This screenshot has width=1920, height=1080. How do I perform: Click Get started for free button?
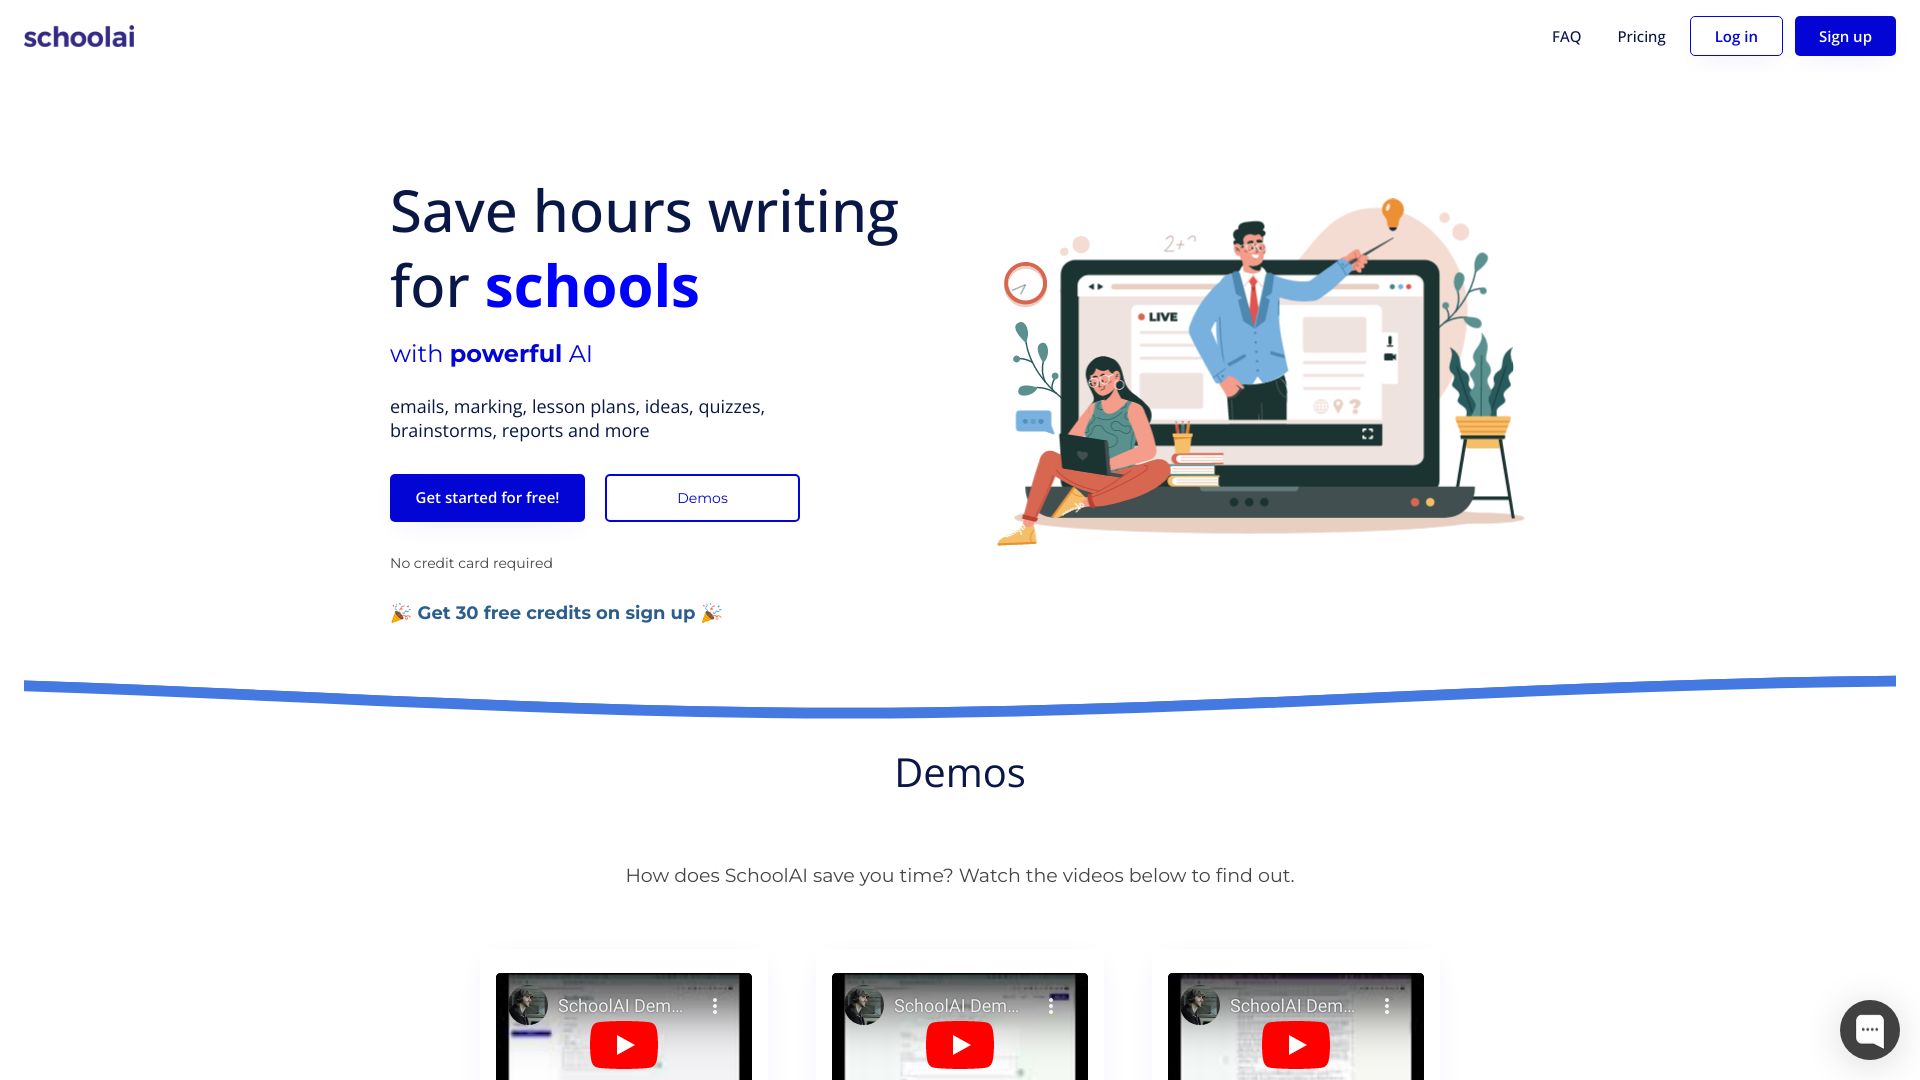pyautogui.click(x=487, y=497)
